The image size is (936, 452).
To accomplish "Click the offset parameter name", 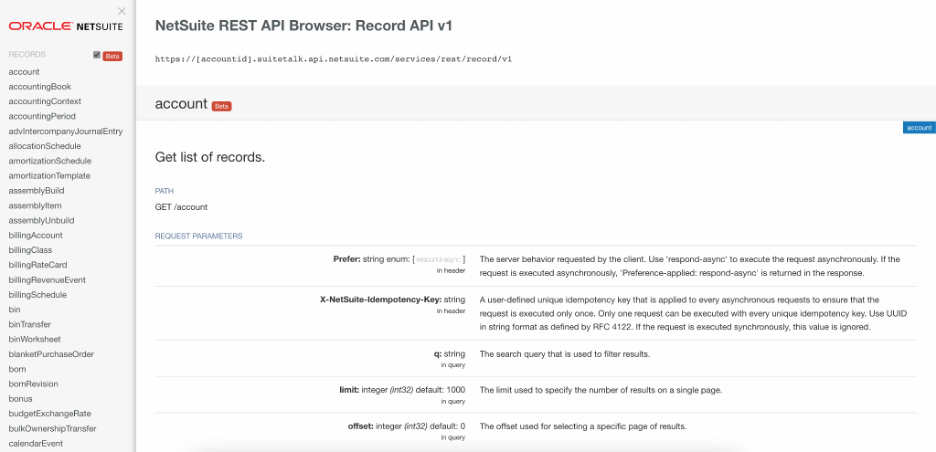I will 361,426.
